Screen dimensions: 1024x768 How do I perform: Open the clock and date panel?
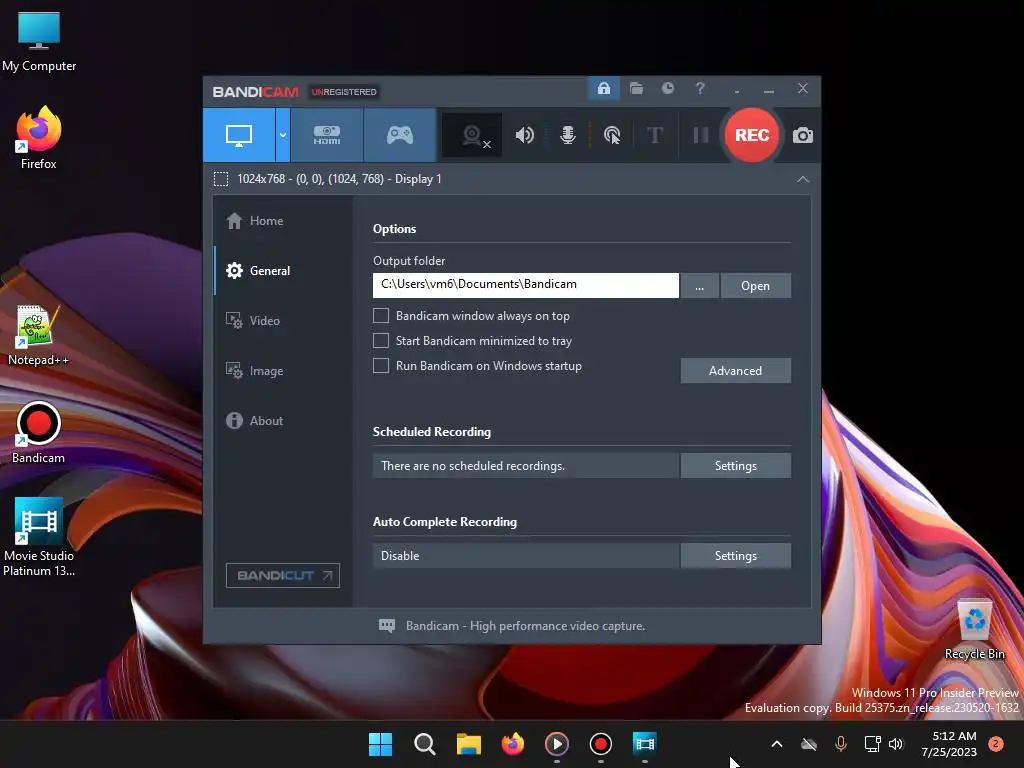click(949, 744)
